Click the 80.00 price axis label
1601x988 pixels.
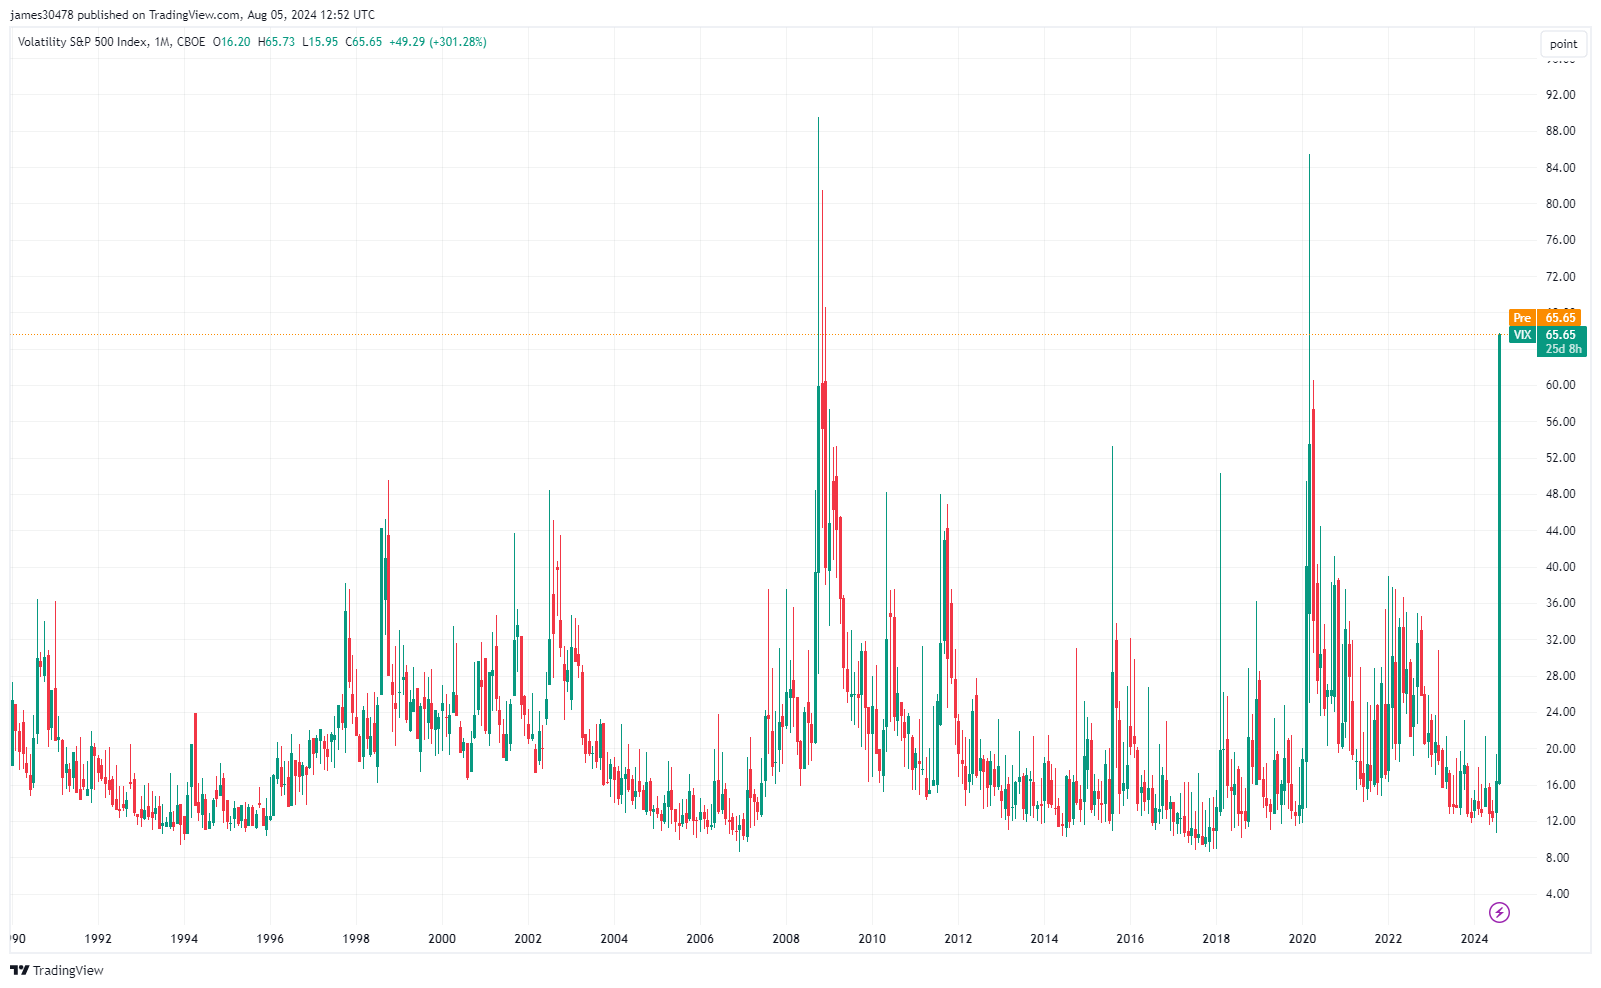(1560, 204)
